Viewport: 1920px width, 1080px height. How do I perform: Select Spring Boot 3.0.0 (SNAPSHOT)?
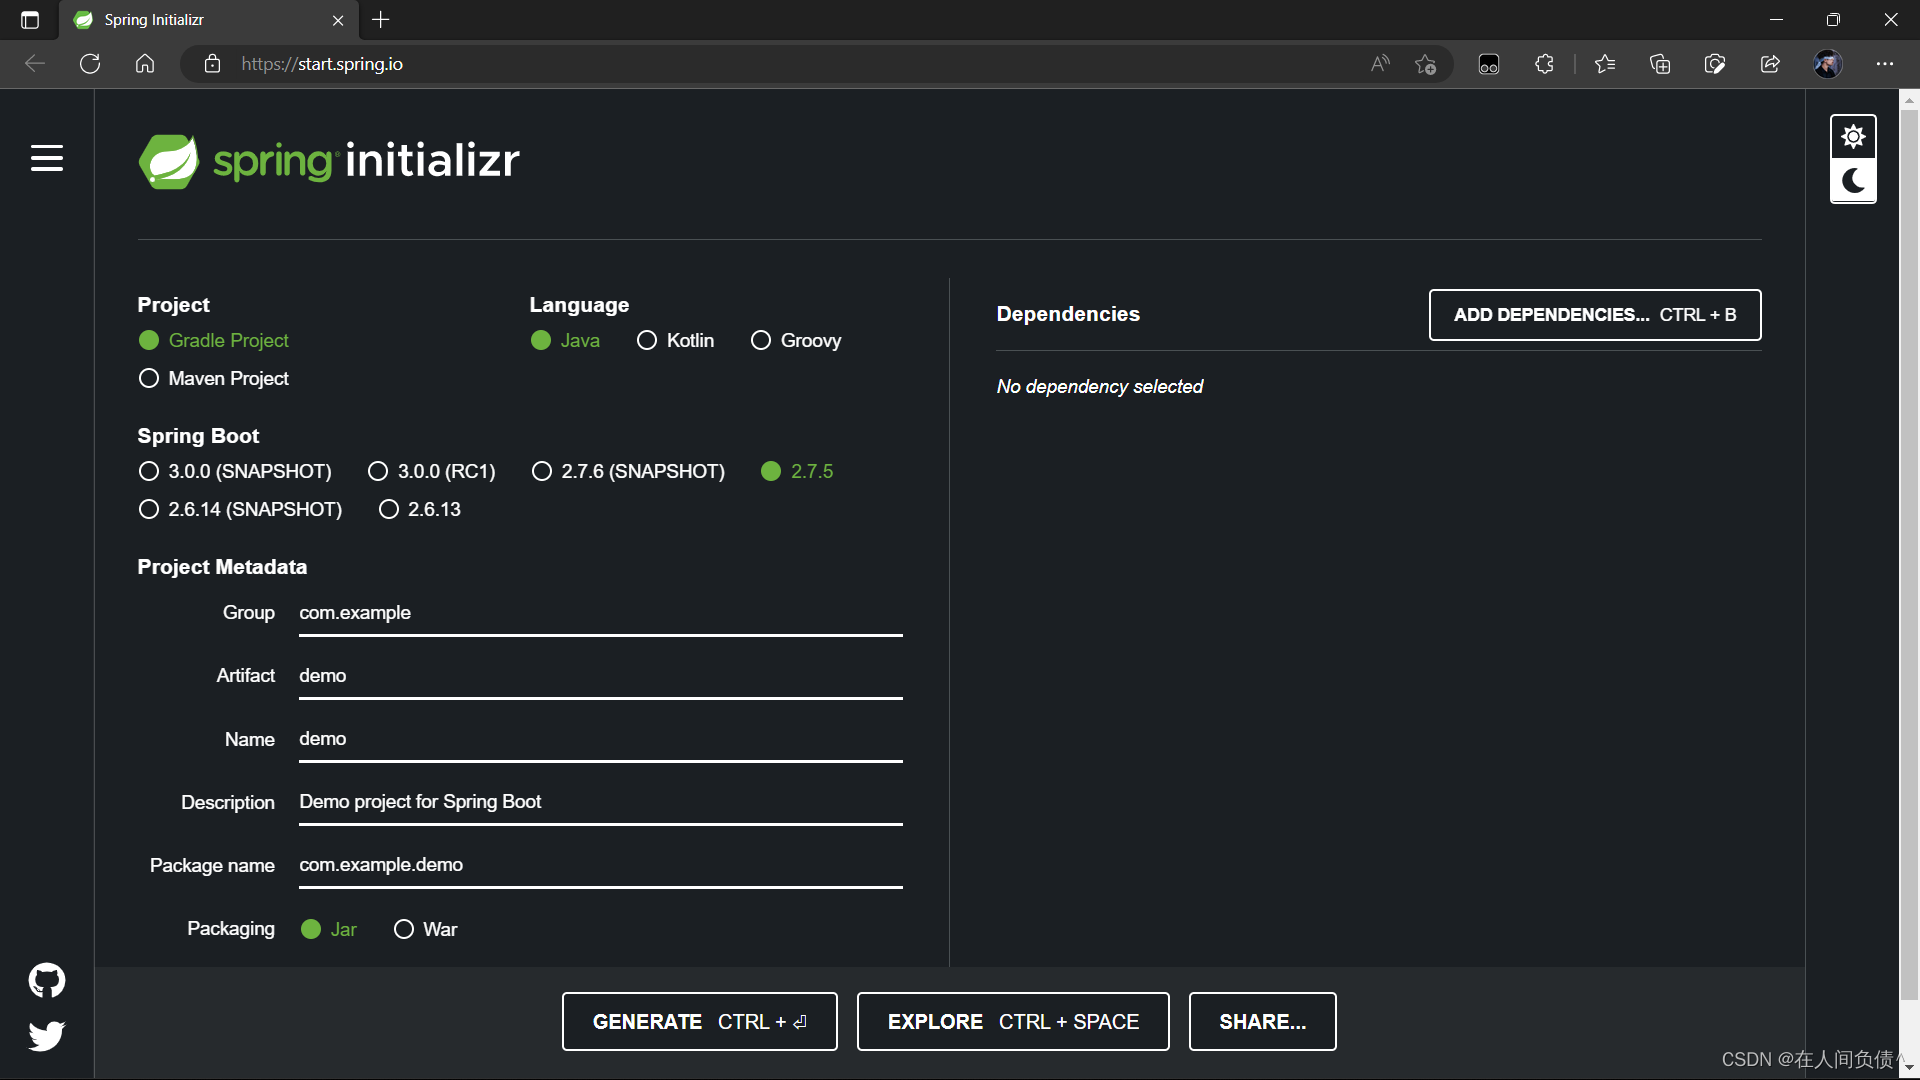pyautogui.click(x=235, y=471)
